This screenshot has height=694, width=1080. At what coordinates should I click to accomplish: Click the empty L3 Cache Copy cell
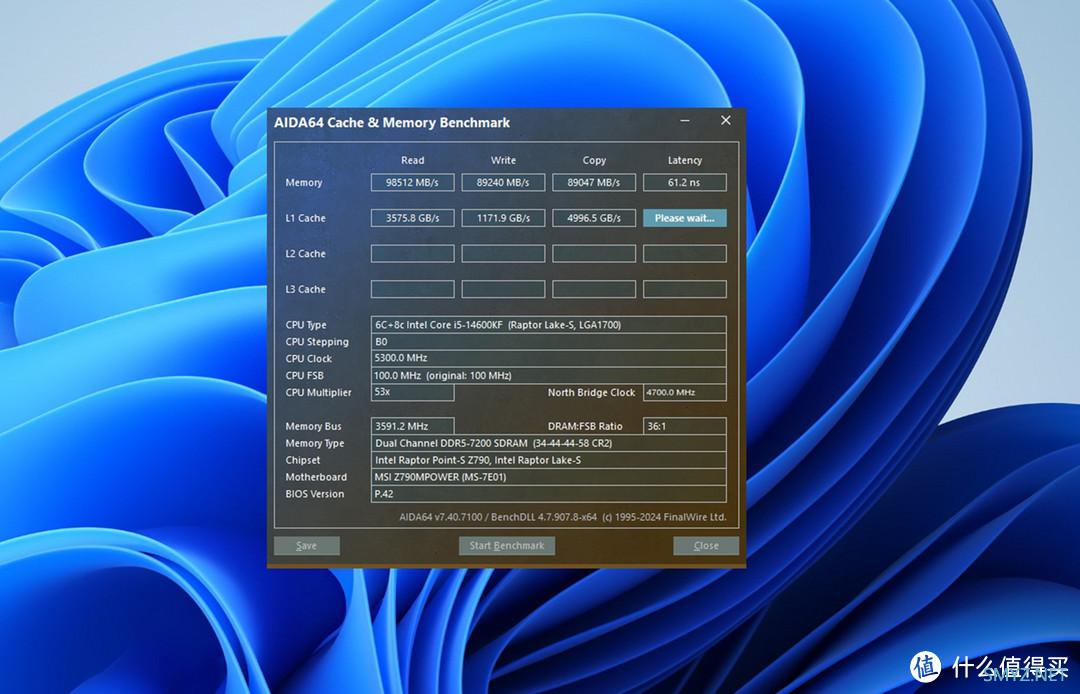coord(594,289)
